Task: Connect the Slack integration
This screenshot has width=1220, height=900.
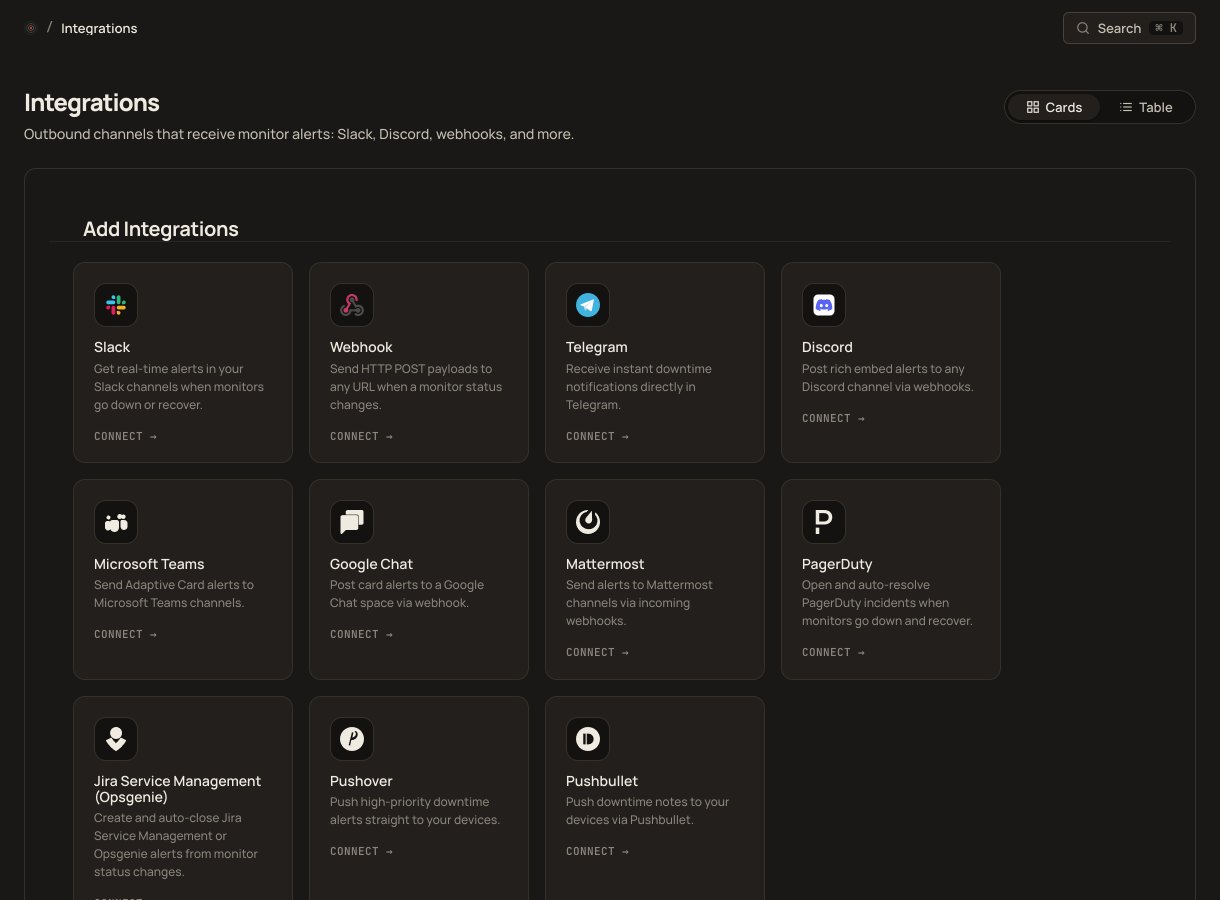Action: click(x=126, y=436)
